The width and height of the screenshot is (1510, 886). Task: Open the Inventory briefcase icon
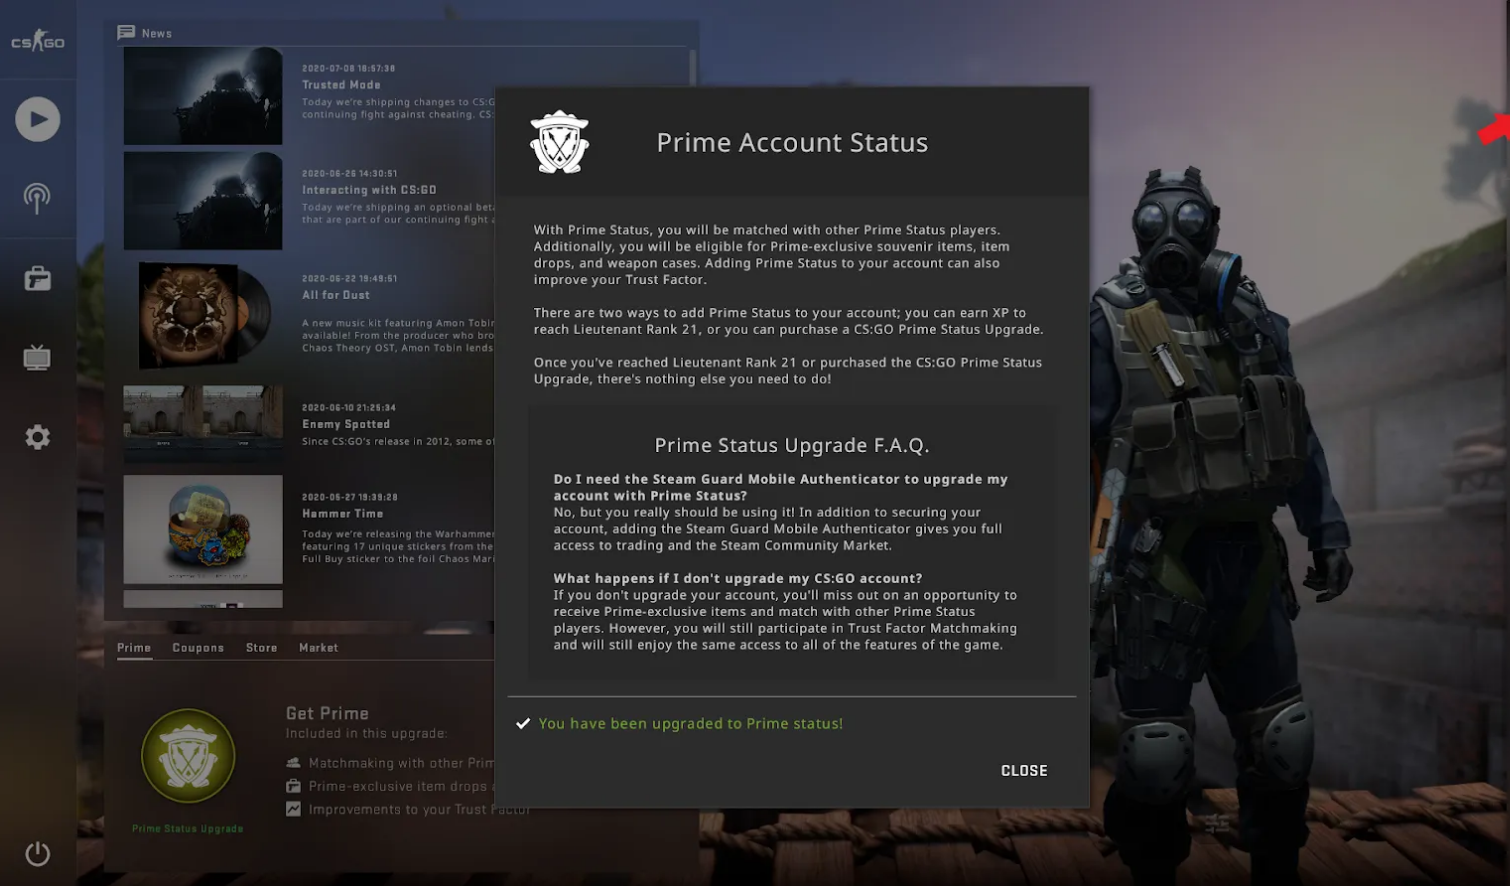[x=38, y=278]
